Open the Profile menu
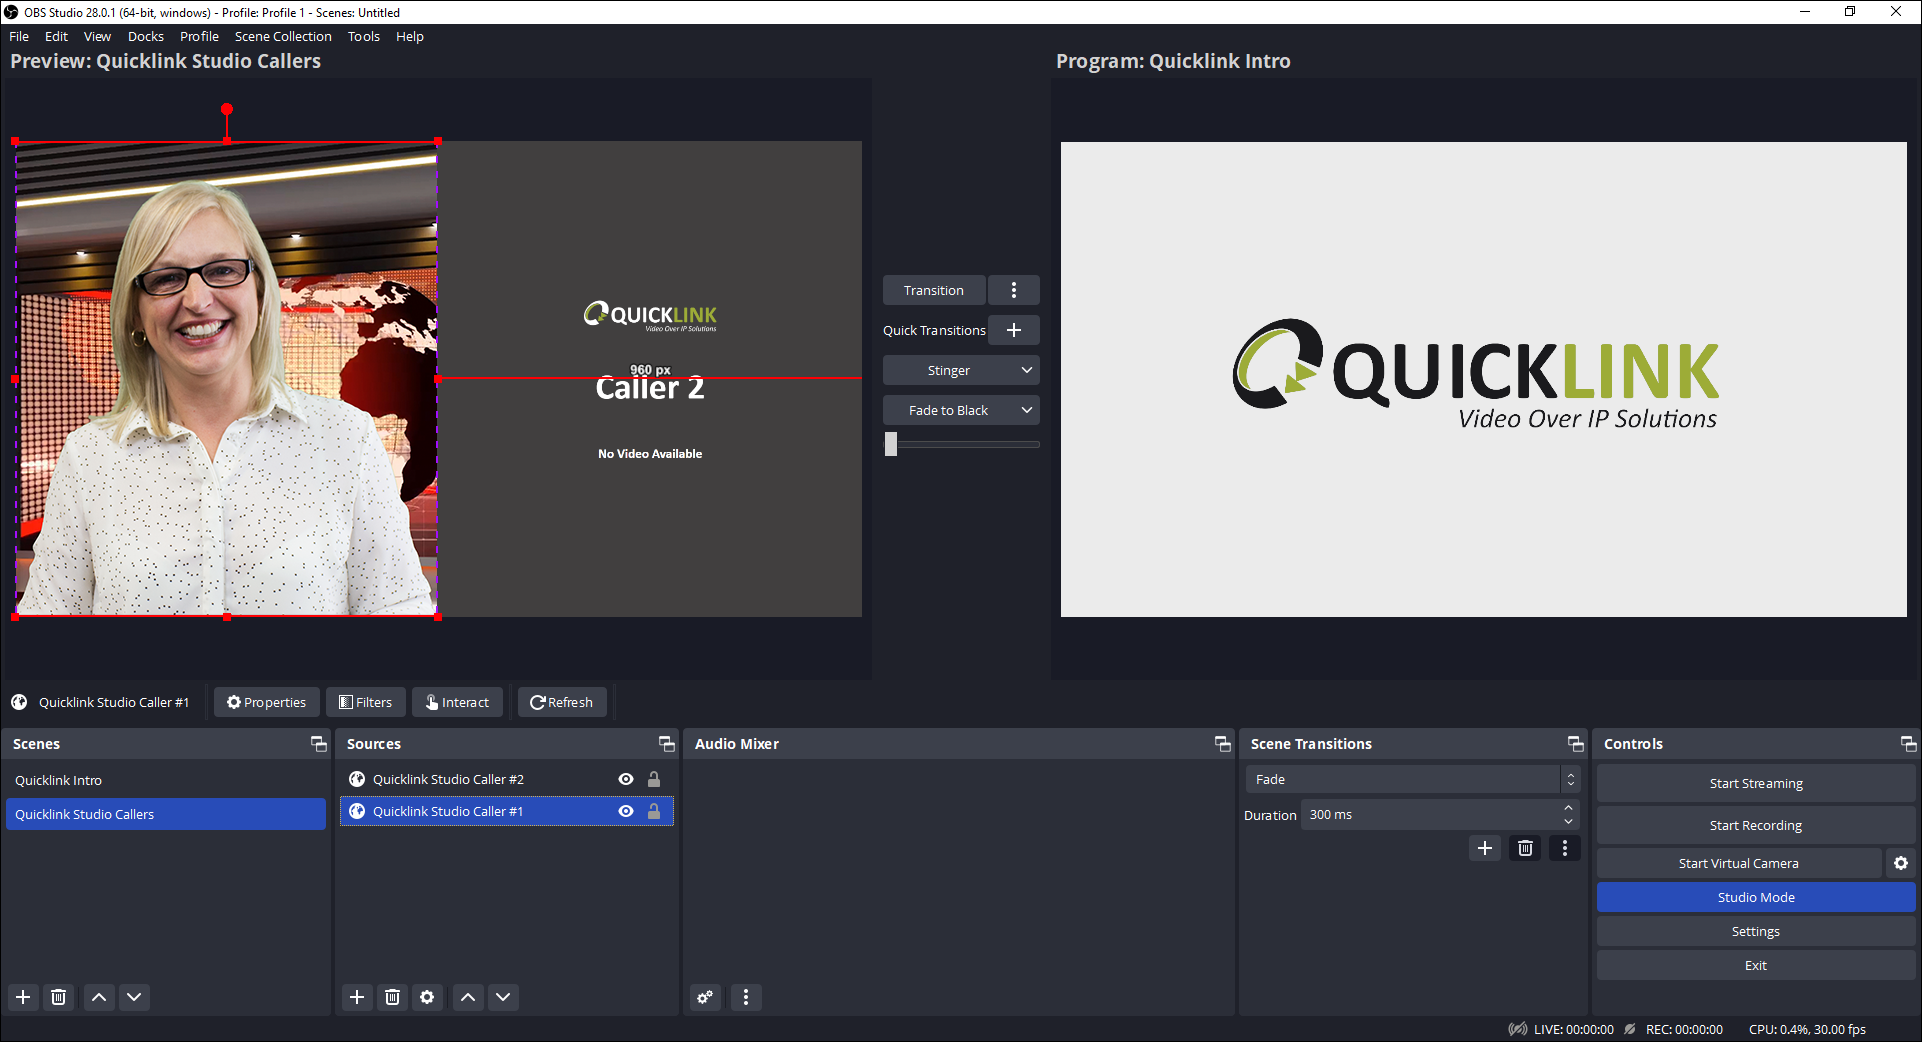This screenshot has width=1922, height=1042. coord(199,36)
